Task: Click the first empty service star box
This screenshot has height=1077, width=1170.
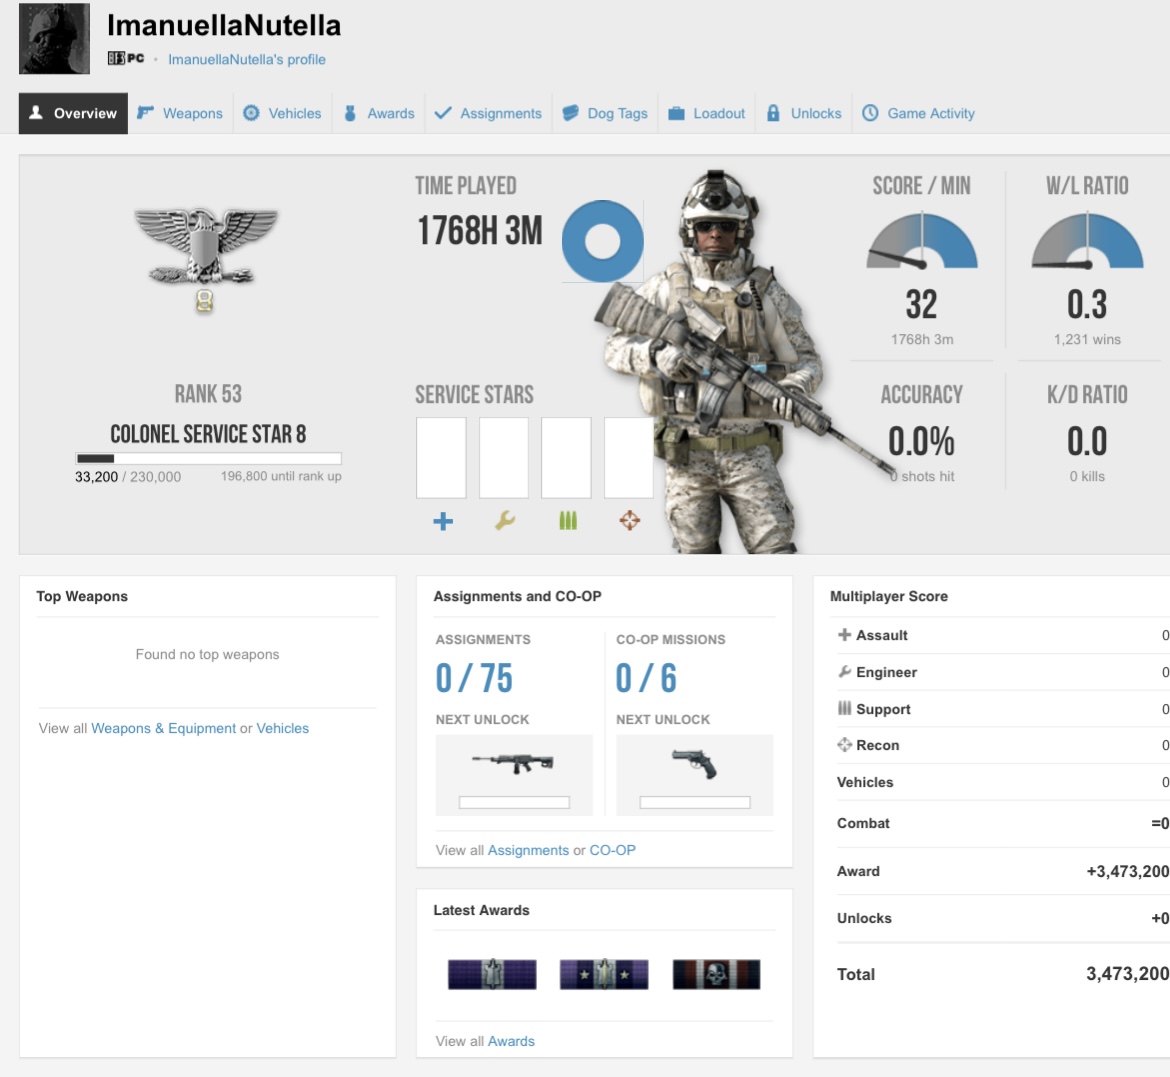Action: click(x=441, y=458)
